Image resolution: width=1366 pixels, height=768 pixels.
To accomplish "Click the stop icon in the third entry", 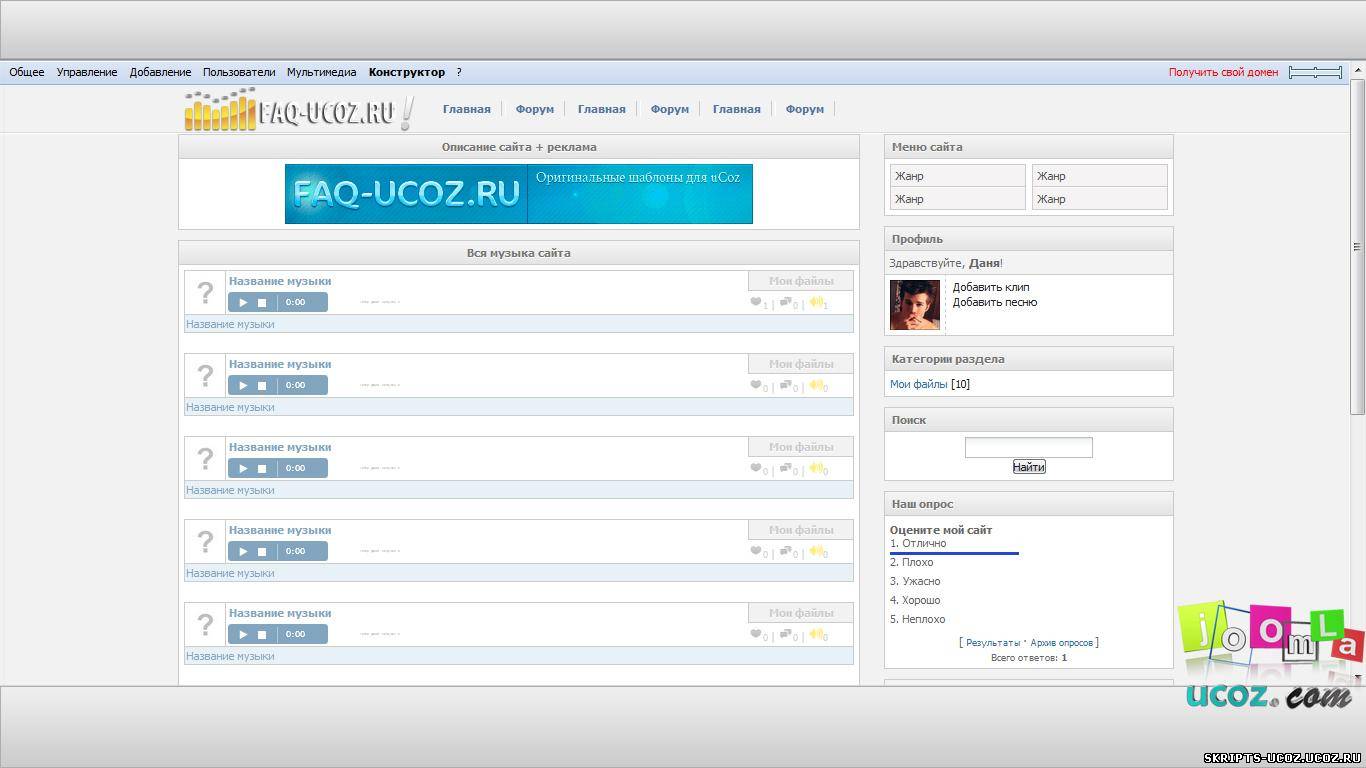I will pyautogui.click(x=262, y=468).
